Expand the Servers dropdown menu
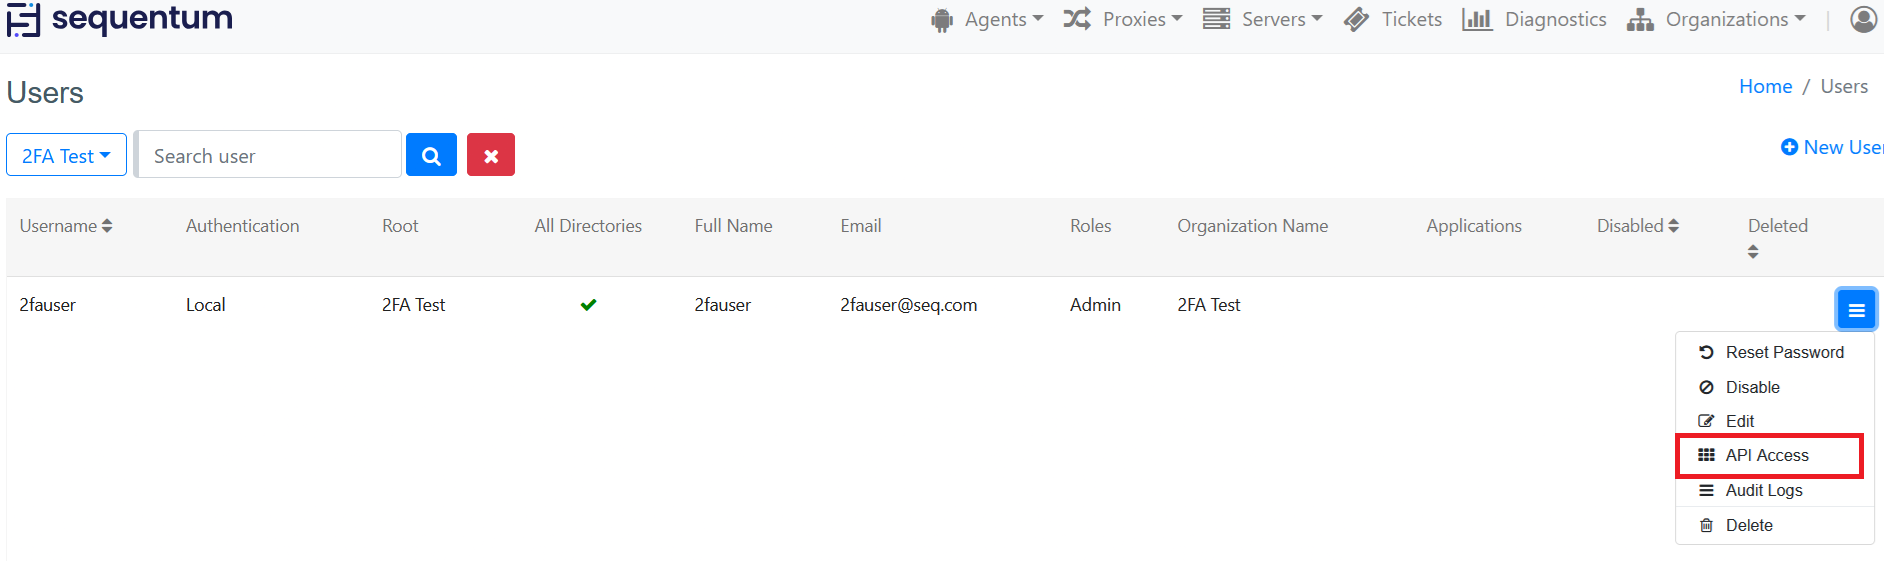The height and width of the screenshot is (561, 1884). pyautogui.click(x=1262, y=19)
